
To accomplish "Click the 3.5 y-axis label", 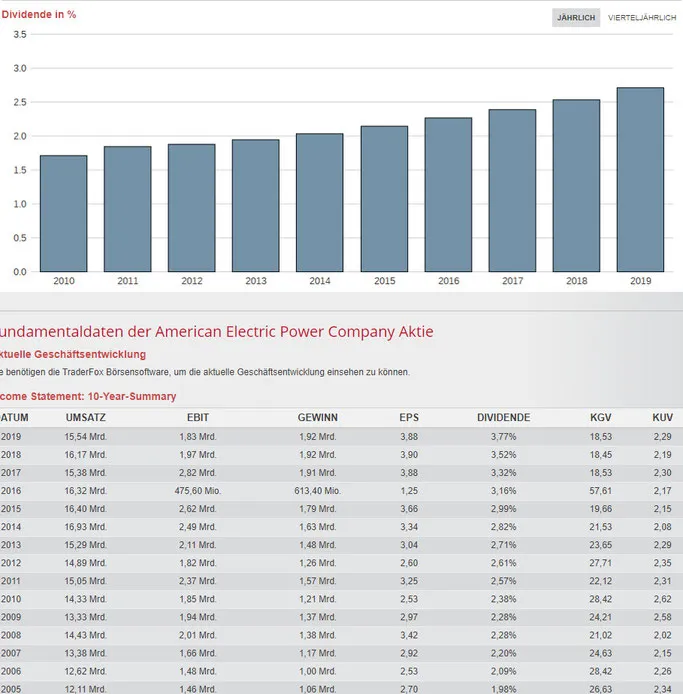I will coord(20,35).
